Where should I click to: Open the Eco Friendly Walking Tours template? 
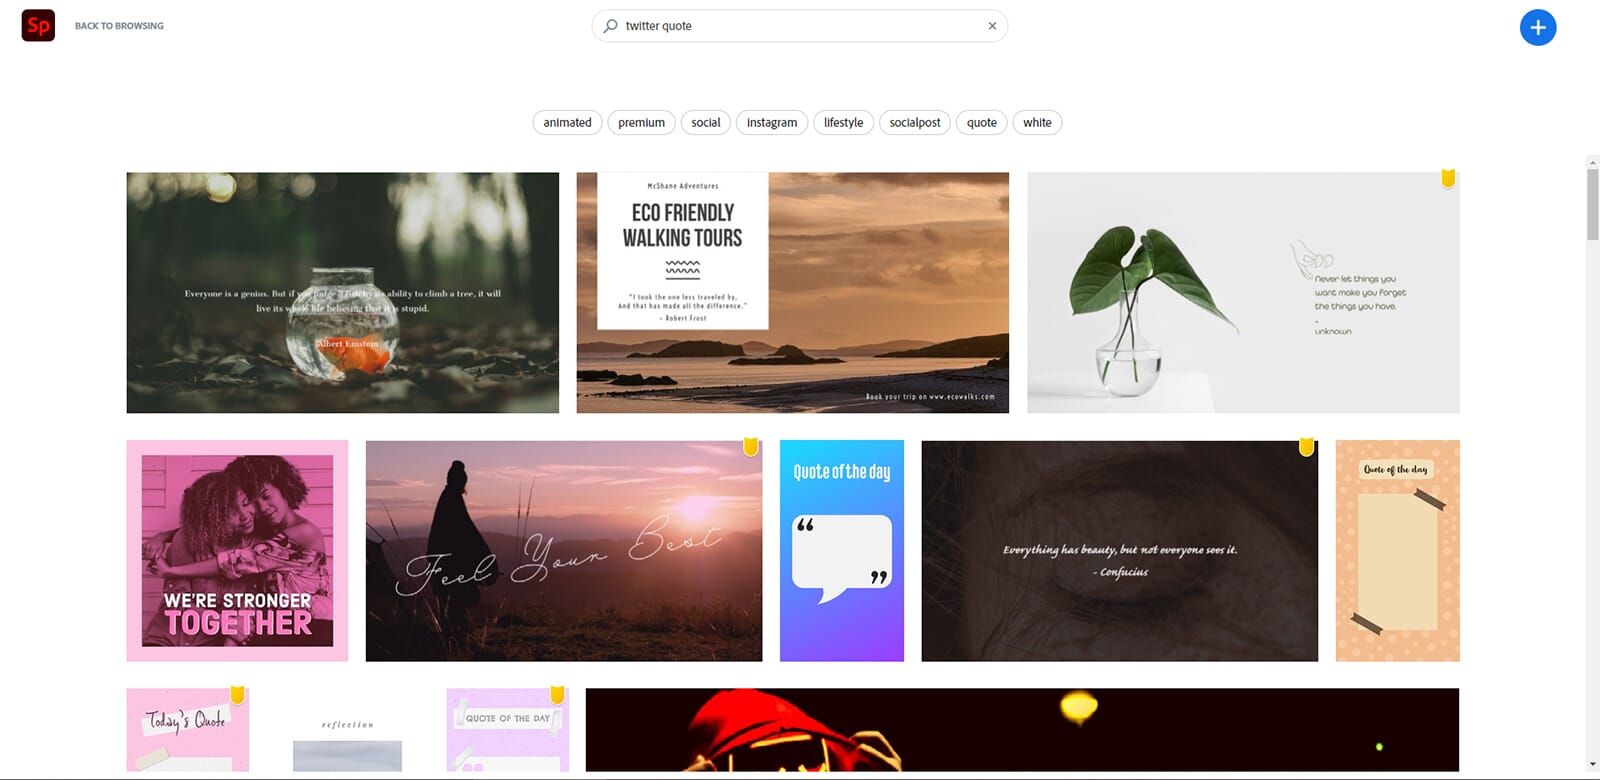point(793,292)
